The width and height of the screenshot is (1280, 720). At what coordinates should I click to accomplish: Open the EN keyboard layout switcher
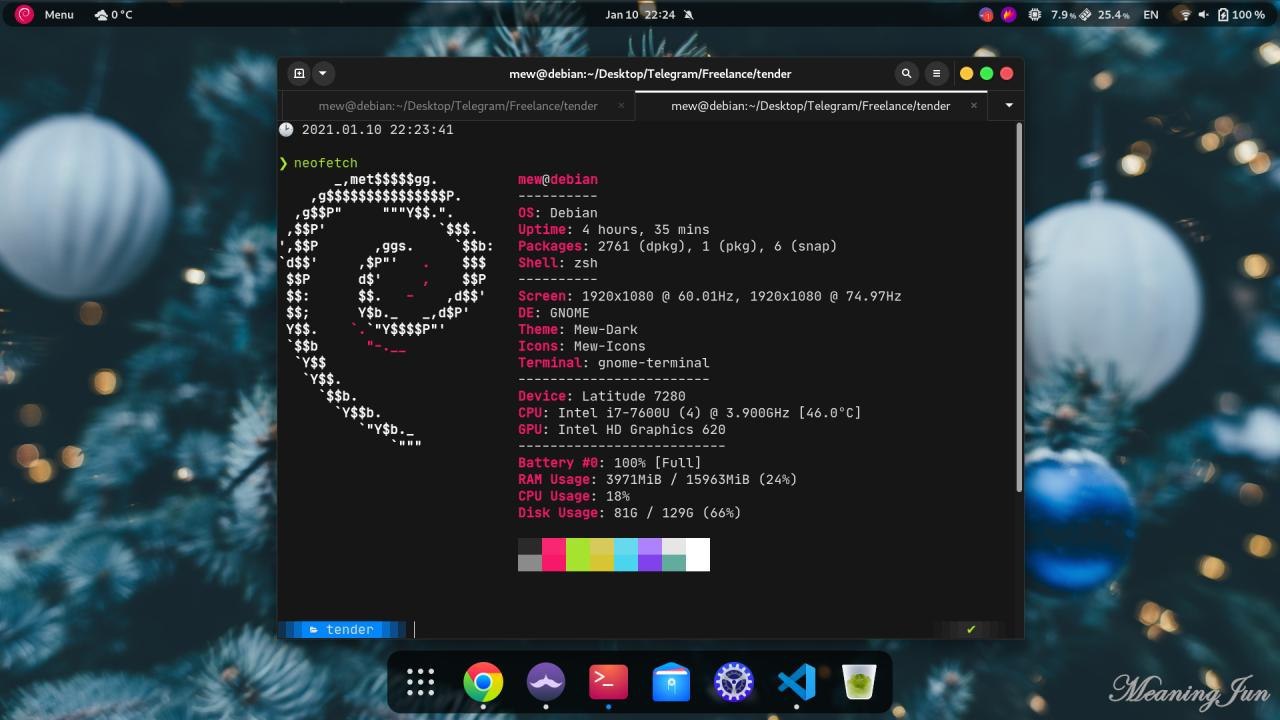pyautogui.click(x=1151, y=15)
